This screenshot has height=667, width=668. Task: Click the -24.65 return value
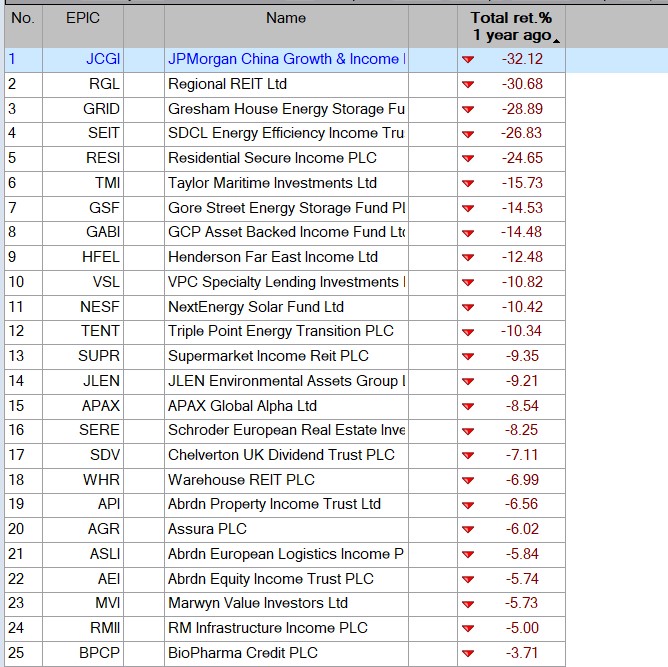pyautogui.click(x=522, y=158)
